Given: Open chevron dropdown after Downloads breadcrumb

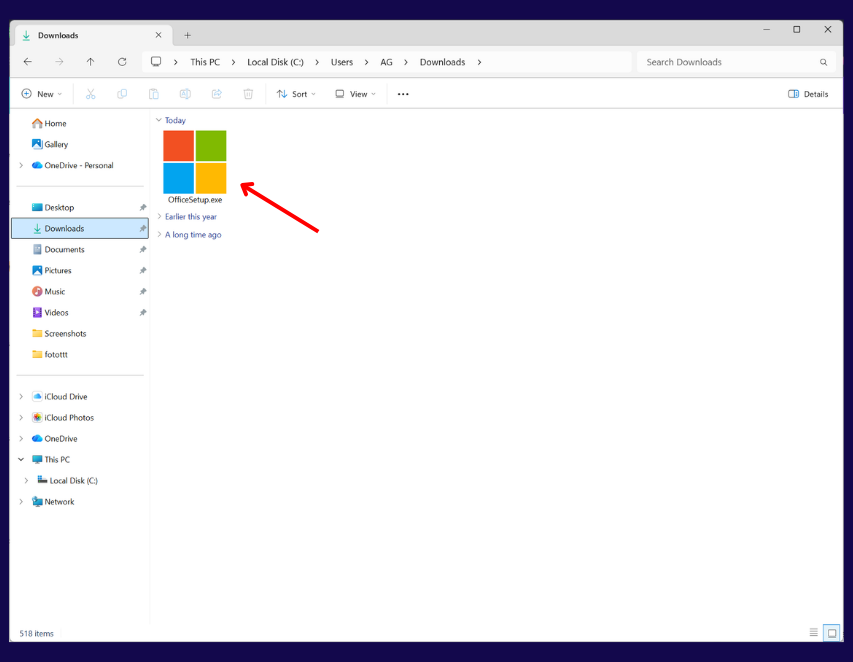Looking at the screenshot, I should click(479, 62).
